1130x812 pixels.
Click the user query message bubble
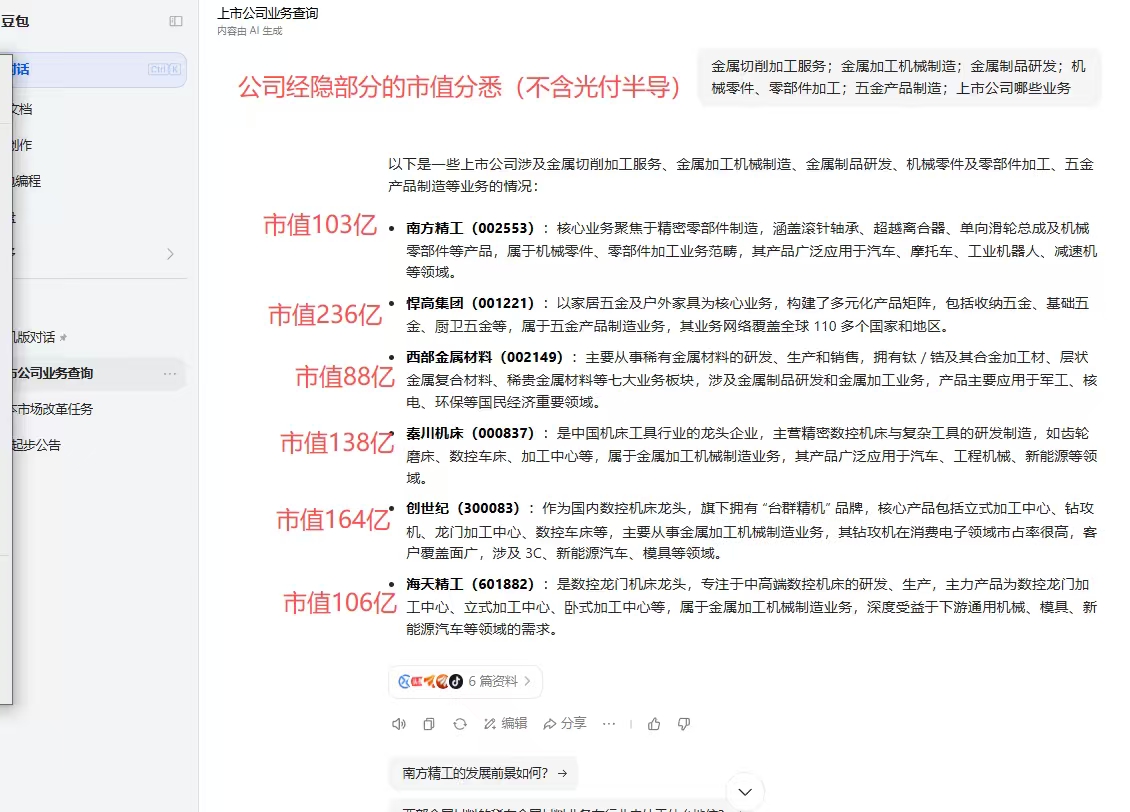899,77
